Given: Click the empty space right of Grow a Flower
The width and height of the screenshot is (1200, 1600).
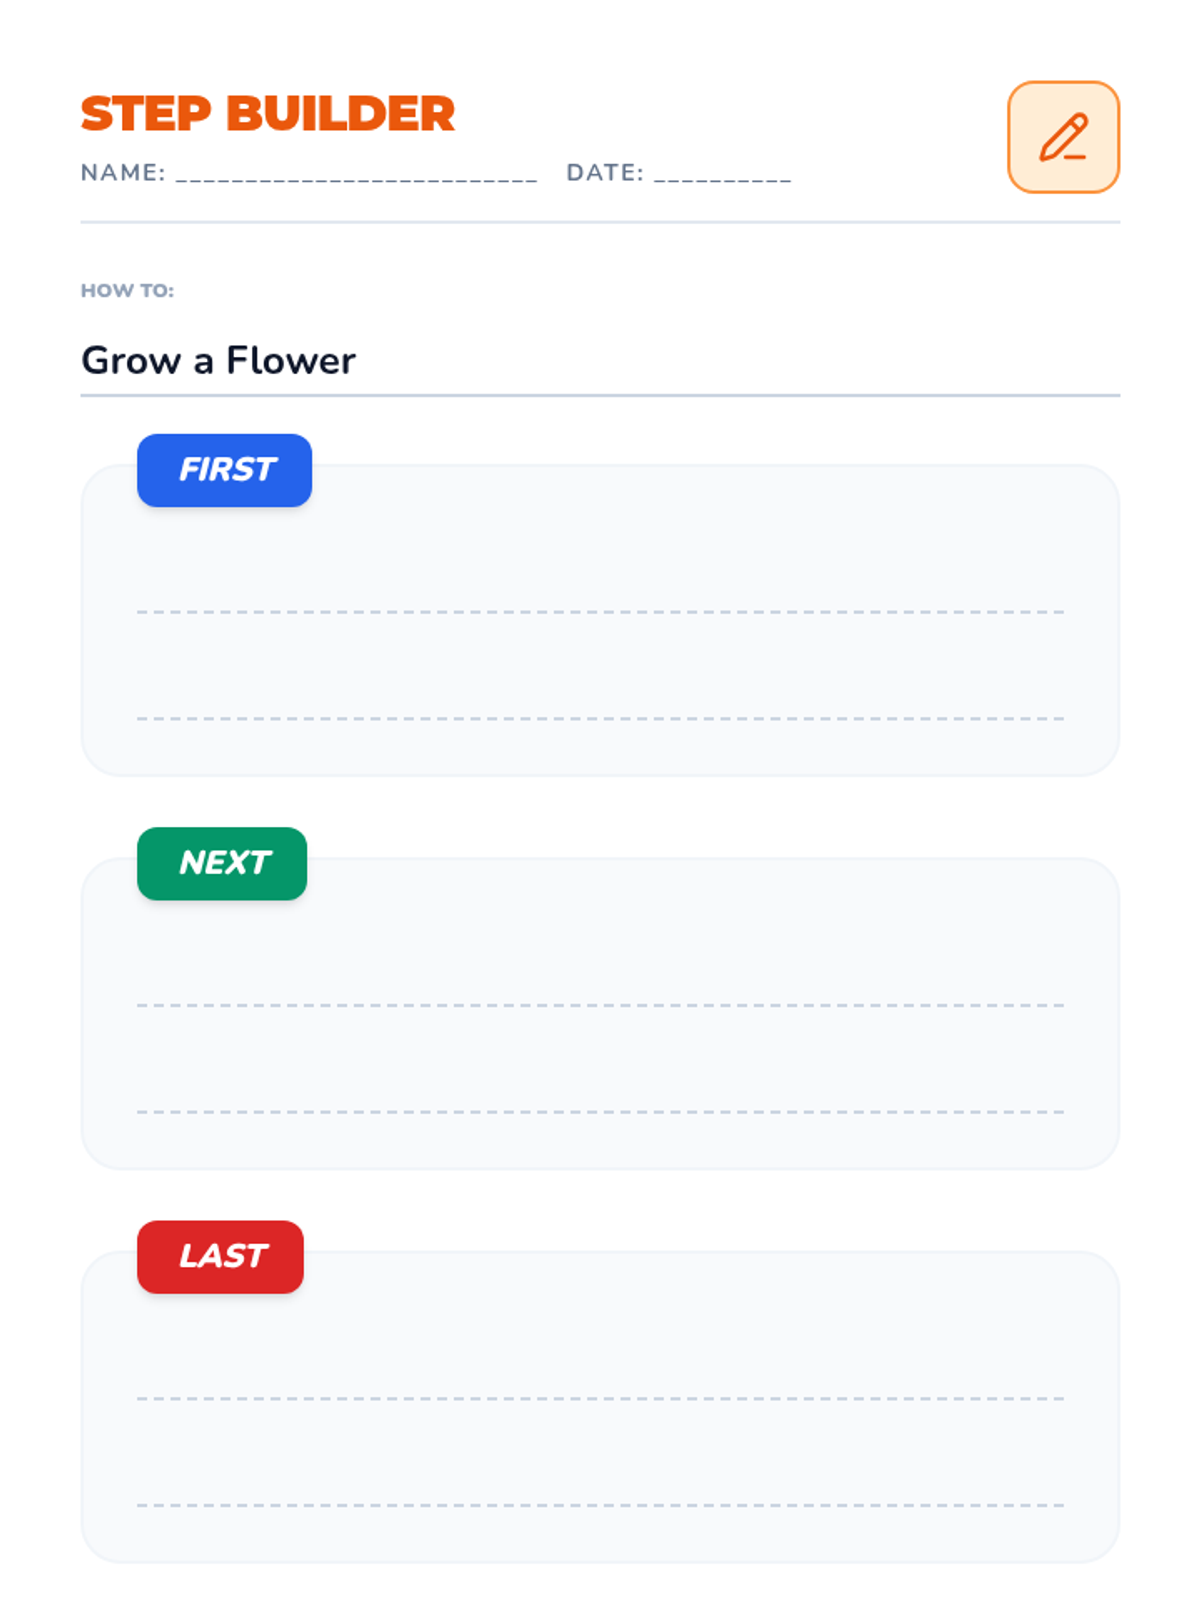Looking at the screenshot, I should coord(740,360).
